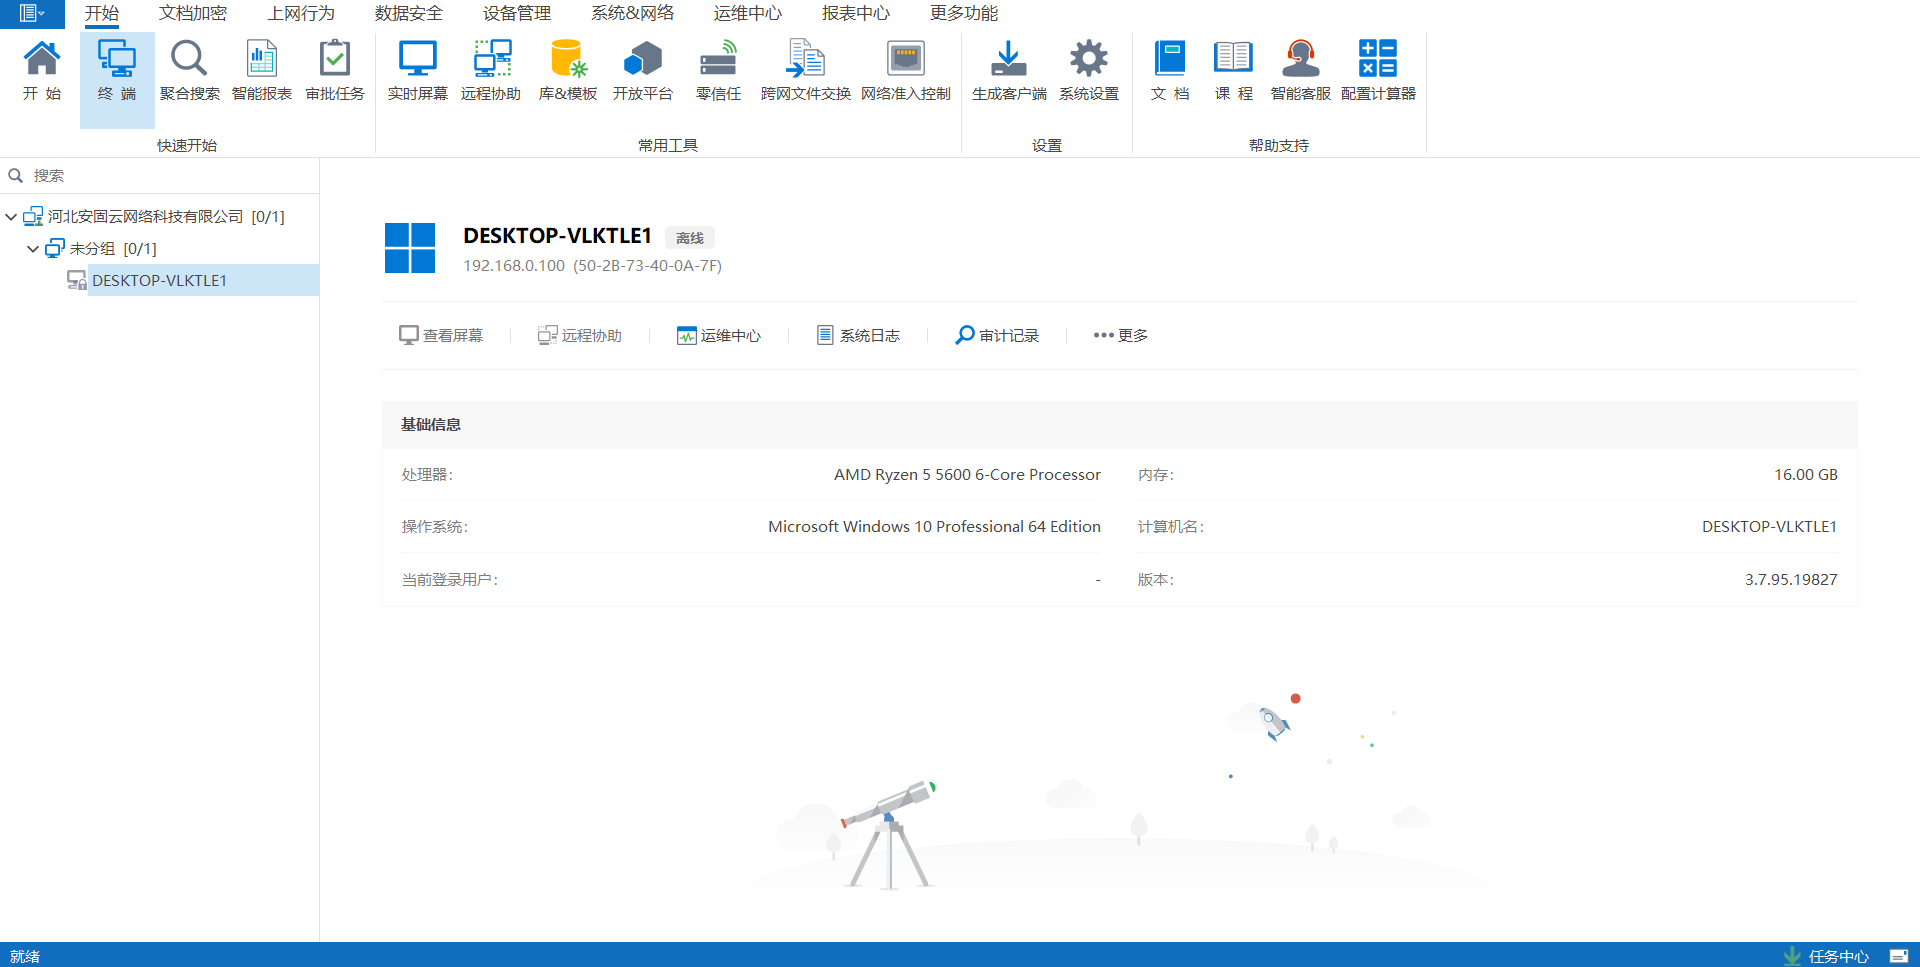The width and height of the screenshot is (1920, 967).
Task: Click the AMD Ryzen 5 5600 processor value
Action: point(967,475)
